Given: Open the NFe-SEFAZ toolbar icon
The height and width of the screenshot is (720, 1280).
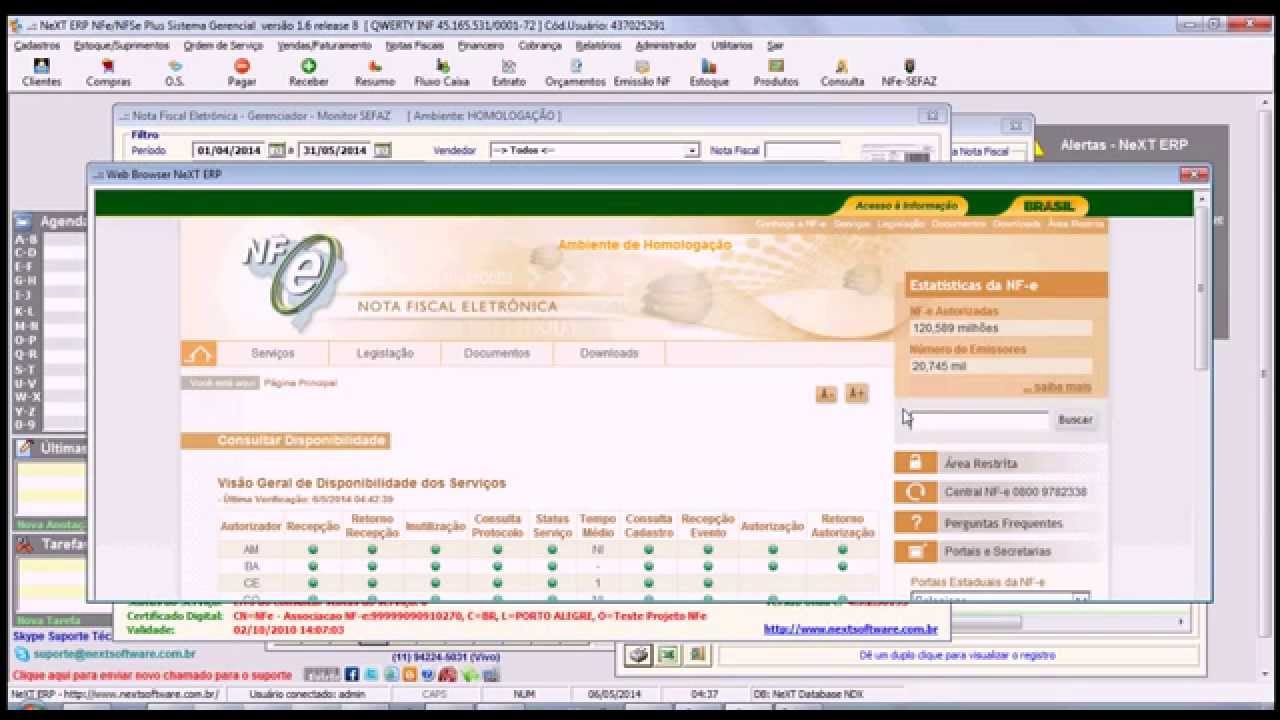Looking at the screenshot, I should click(x=909, y=73).
